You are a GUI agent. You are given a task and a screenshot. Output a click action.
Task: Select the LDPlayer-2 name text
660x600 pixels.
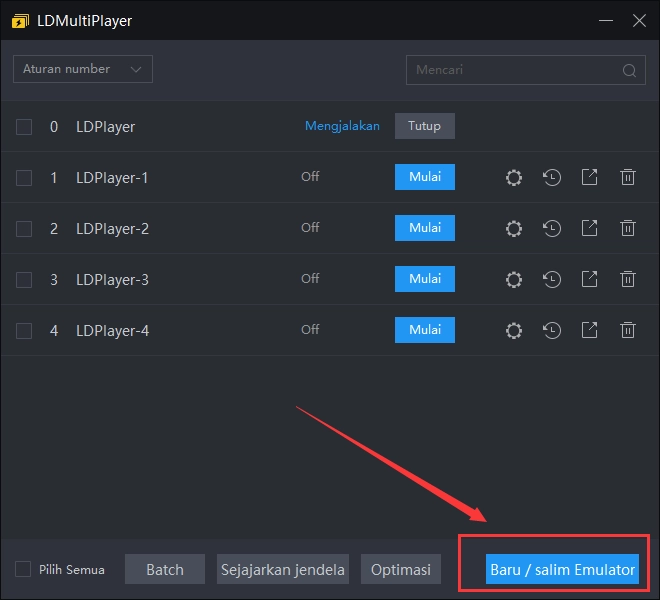[x=112, y=229]
